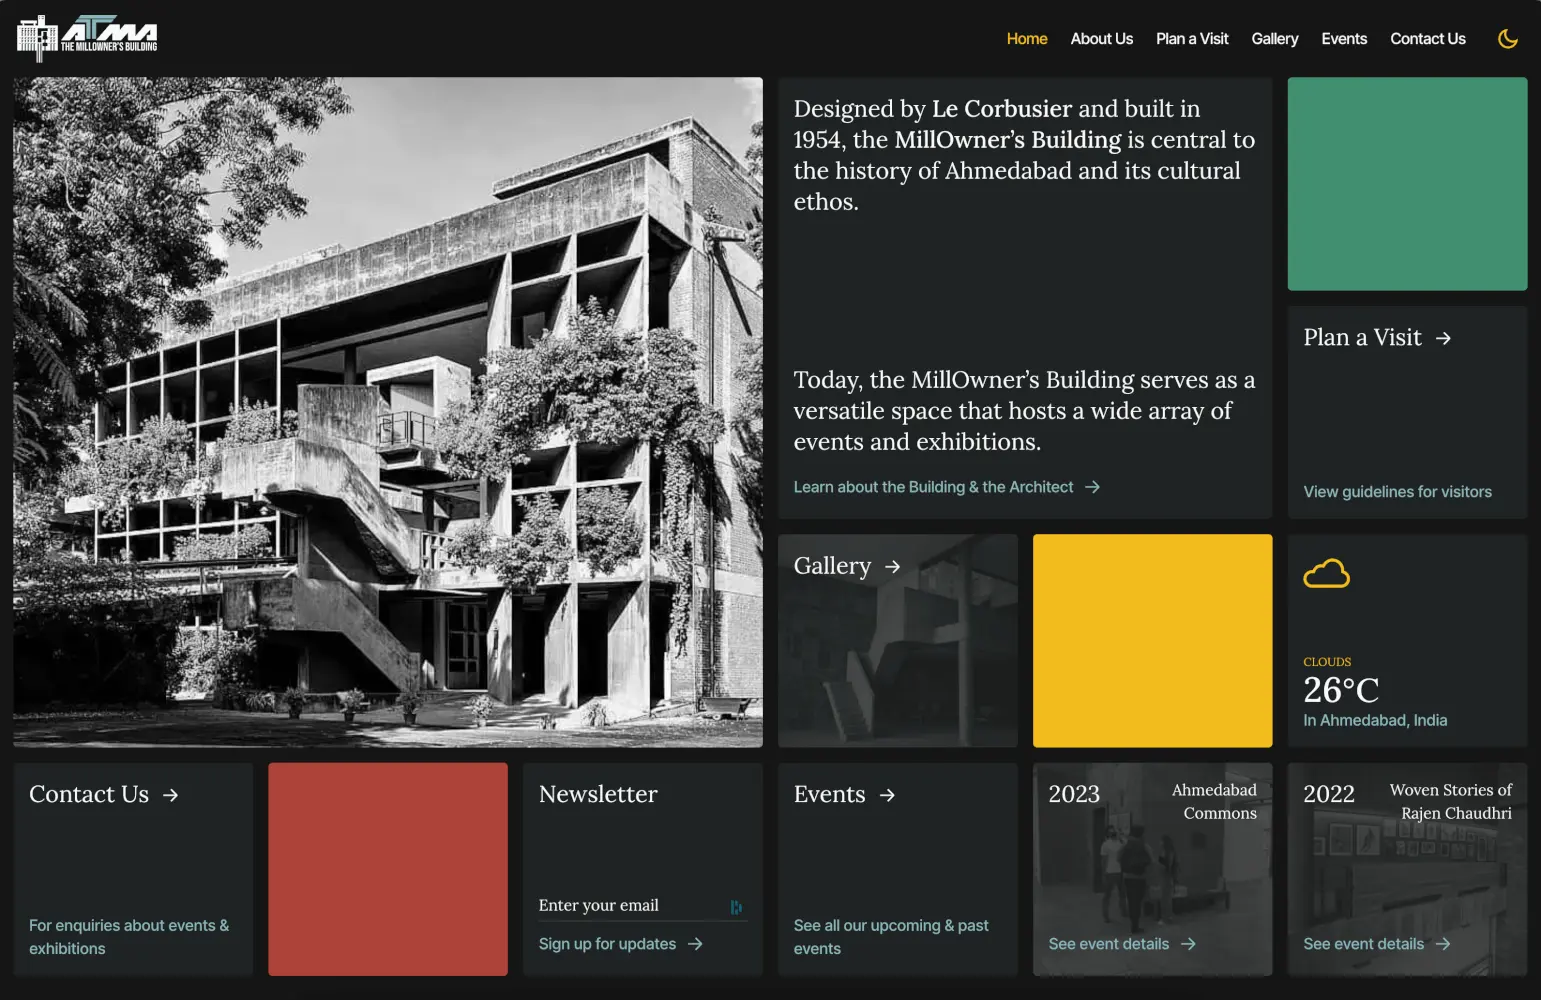Click the yellow color block tile
The image size is (1541, 1000).
1152,641
